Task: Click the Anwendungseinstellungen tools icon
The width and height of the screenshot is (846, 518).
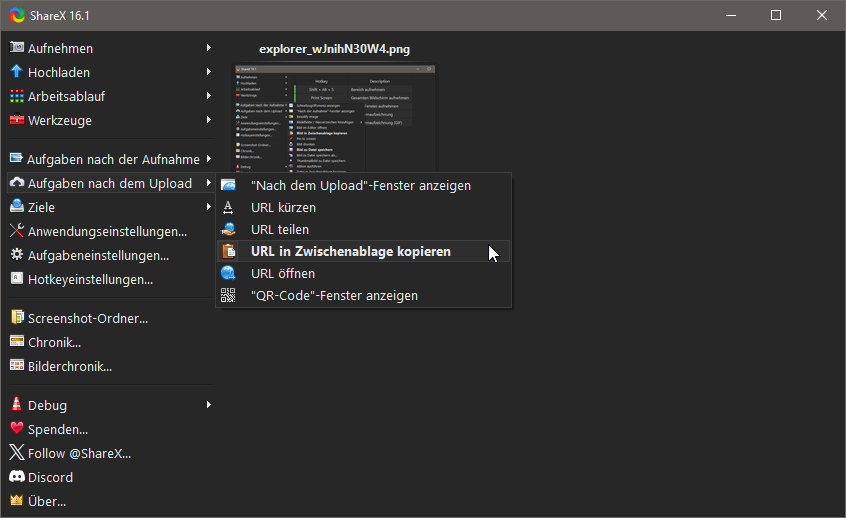Action: coord(17,230)
